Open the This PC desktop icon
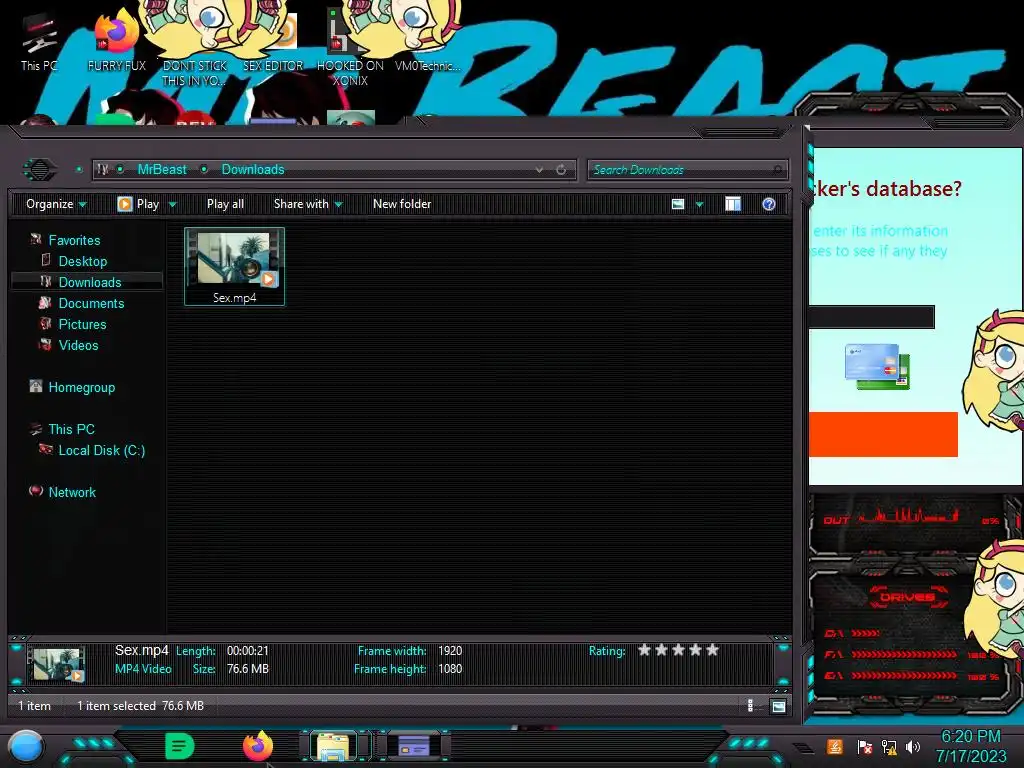 coord(38,42)
